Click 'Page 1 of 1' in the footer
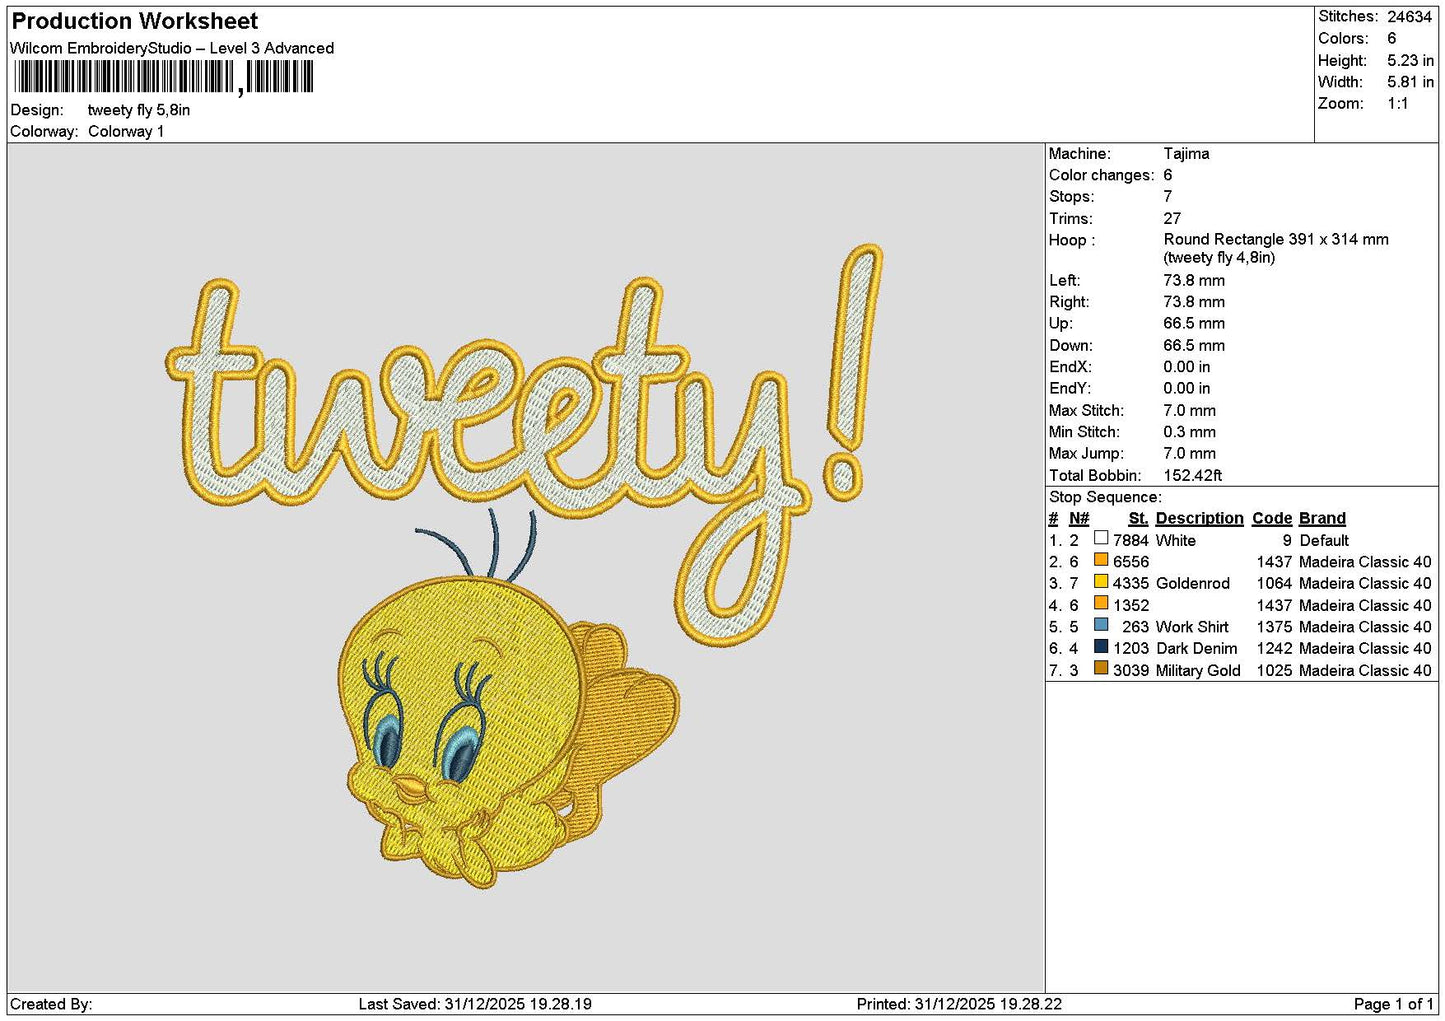Image resolution: width=1445 pixels, height=1021 pixels. click(1393, 1004)
